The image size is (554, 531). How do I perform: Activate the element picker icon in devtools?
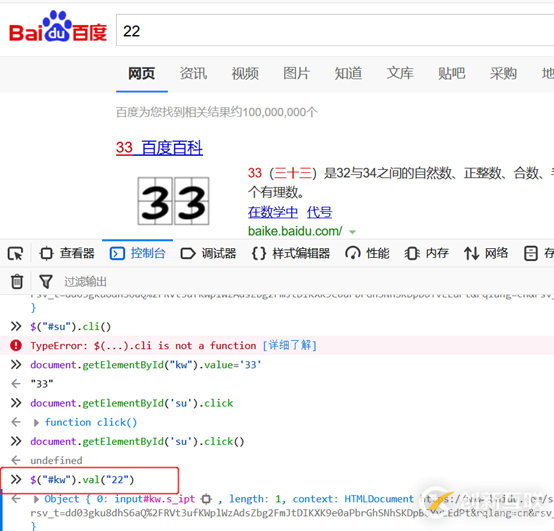tap(15, 253)
